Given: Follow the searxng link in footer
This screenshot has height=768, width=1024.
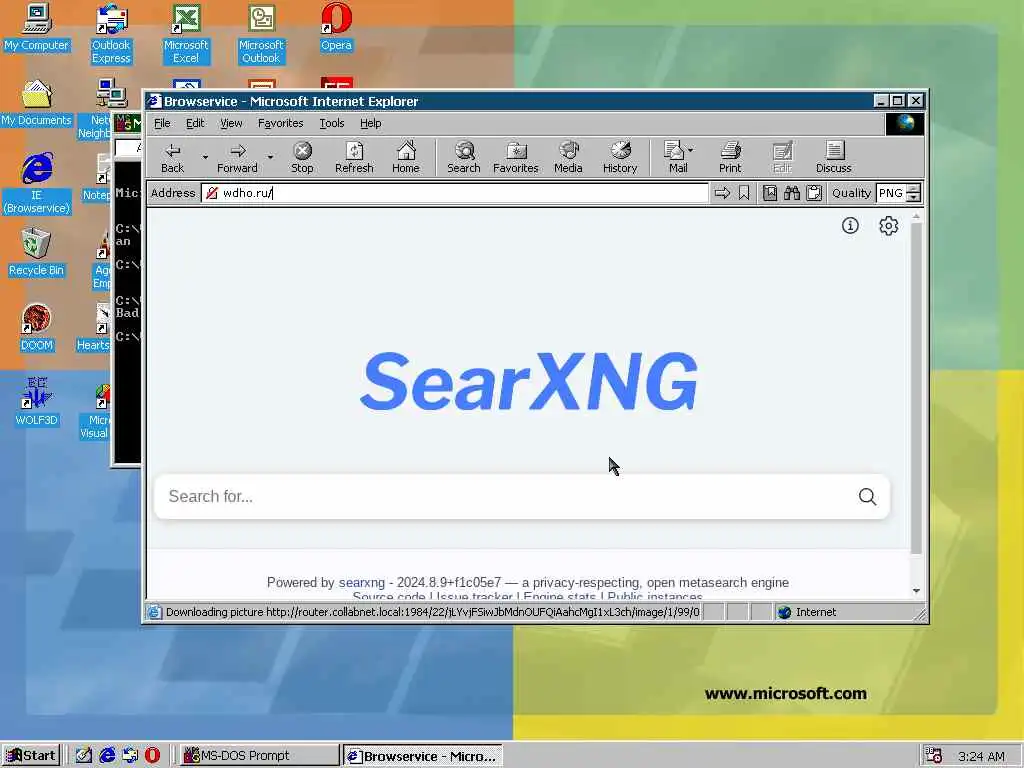Looking at the screenshot, I should (362, 583).
